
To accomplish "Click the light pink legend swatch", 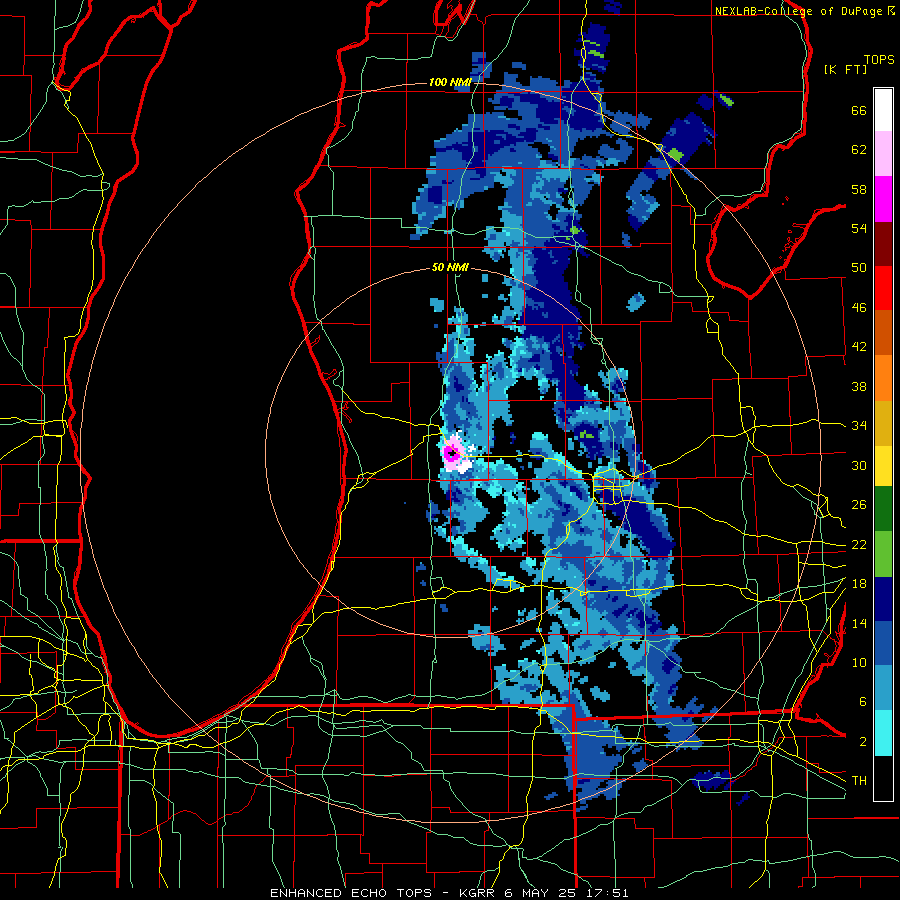I will 883,154.
